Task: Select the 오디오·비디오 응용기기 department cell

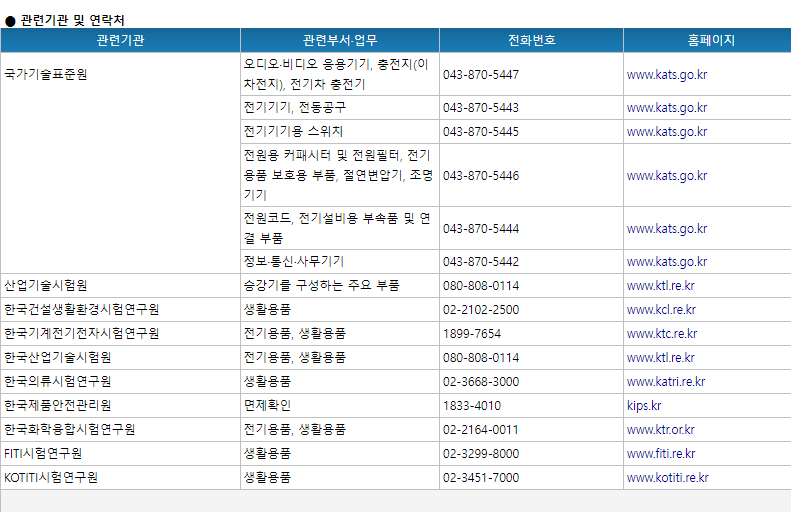Action: click(x=340, y=74)
